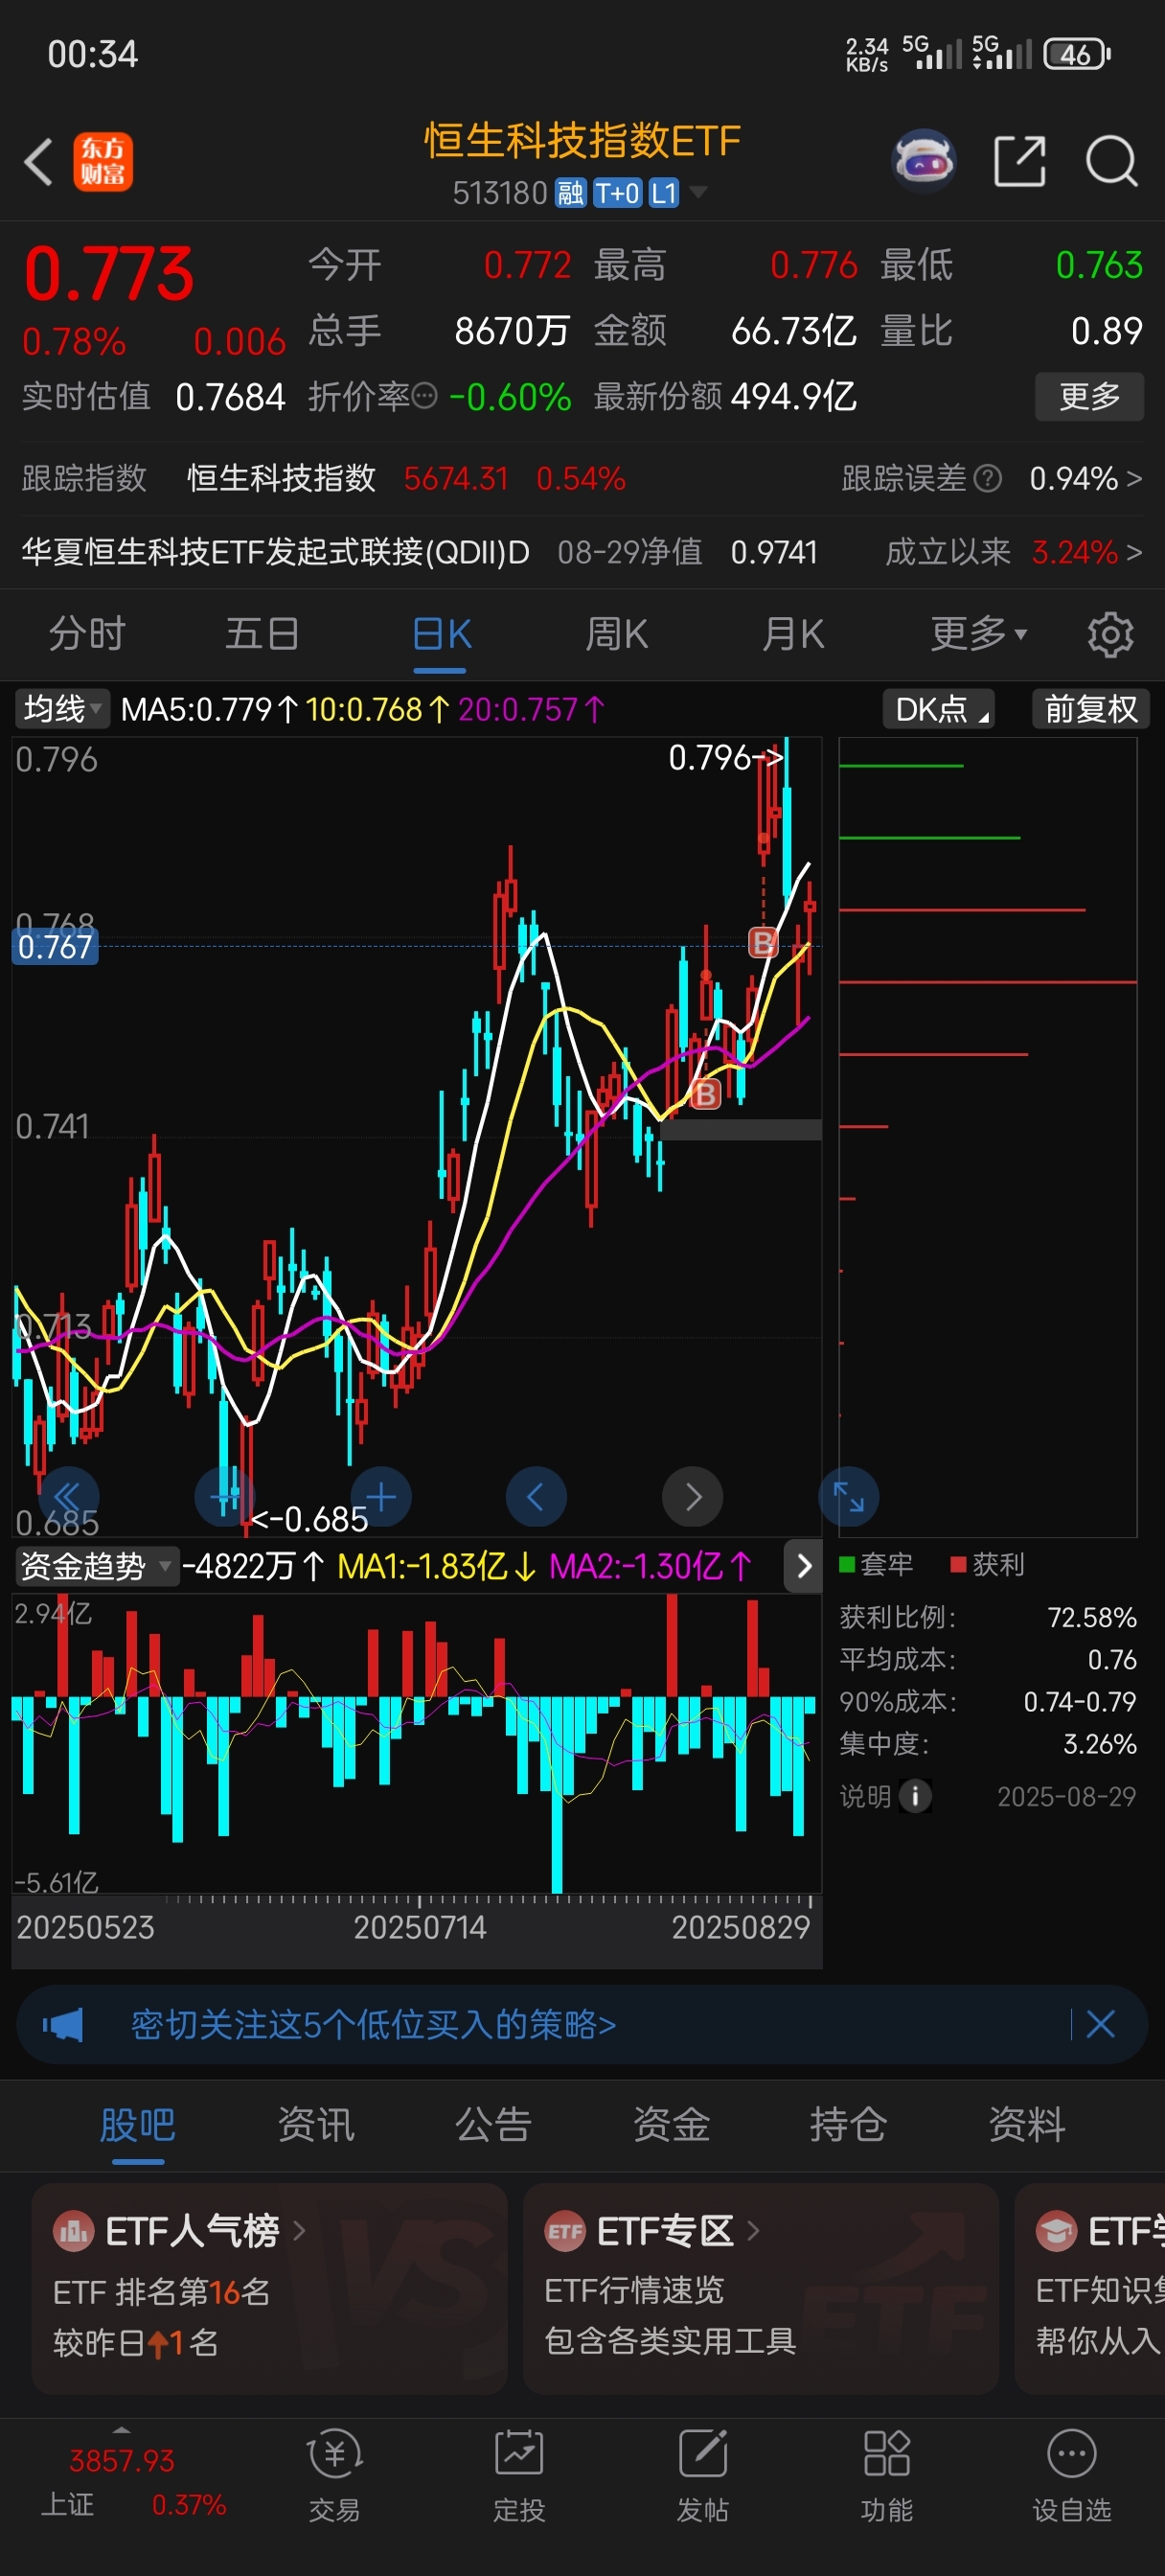Move chart one step right arrow
This screenshot has height=2576, width=1165.
692,1497
